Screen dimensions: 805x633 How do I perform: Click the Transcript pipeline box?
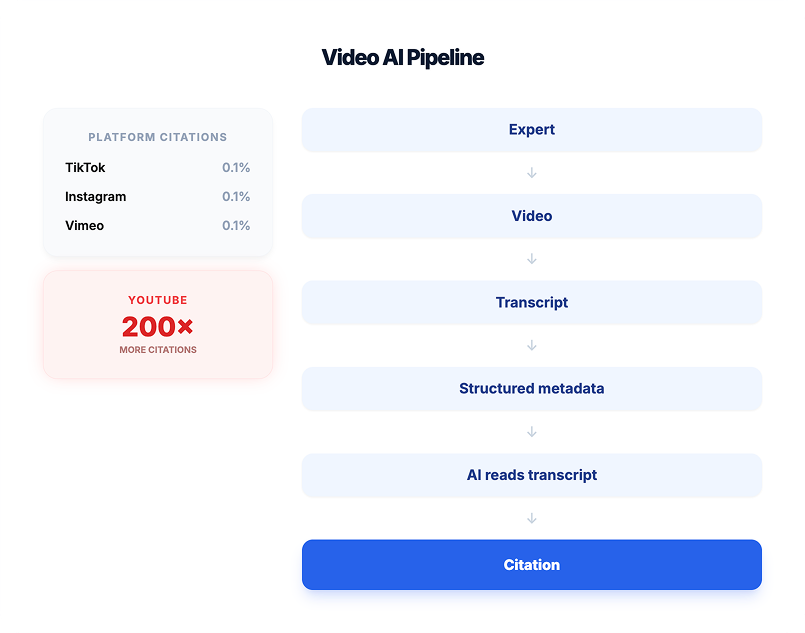(531, 302)
